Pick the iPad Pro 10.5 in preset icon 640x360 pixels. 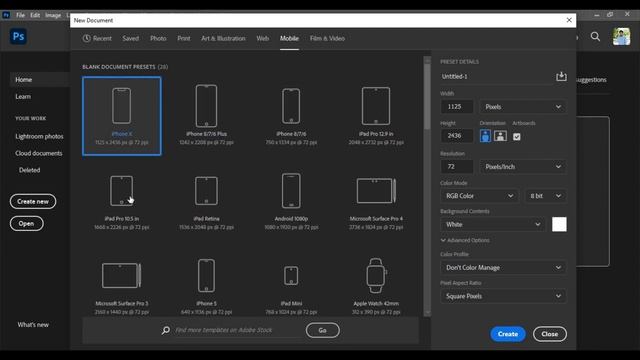click(122, 191)
